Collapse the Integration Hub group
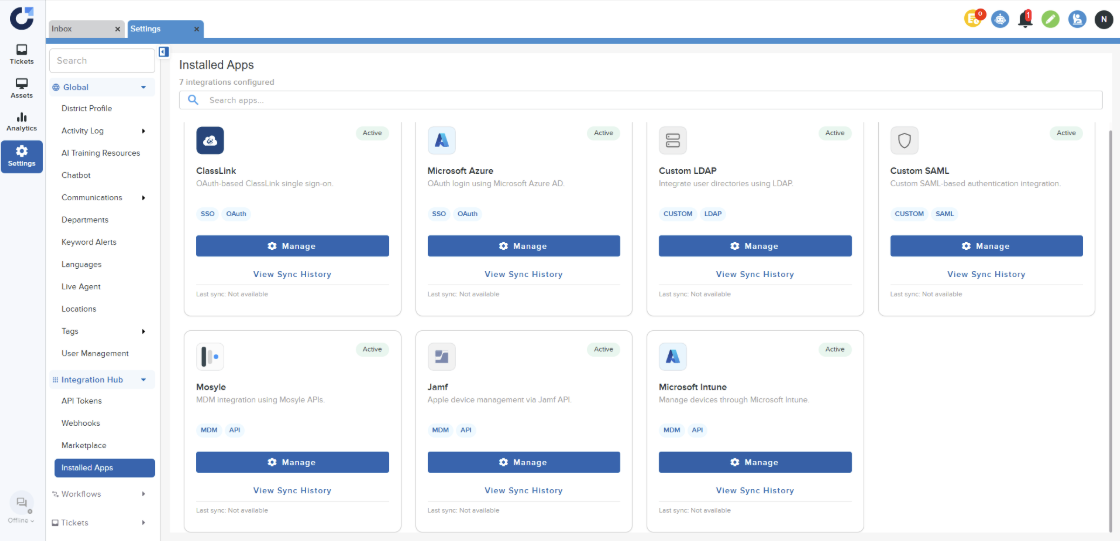Viewport: 1120px width, 541px height. point(143,380)
